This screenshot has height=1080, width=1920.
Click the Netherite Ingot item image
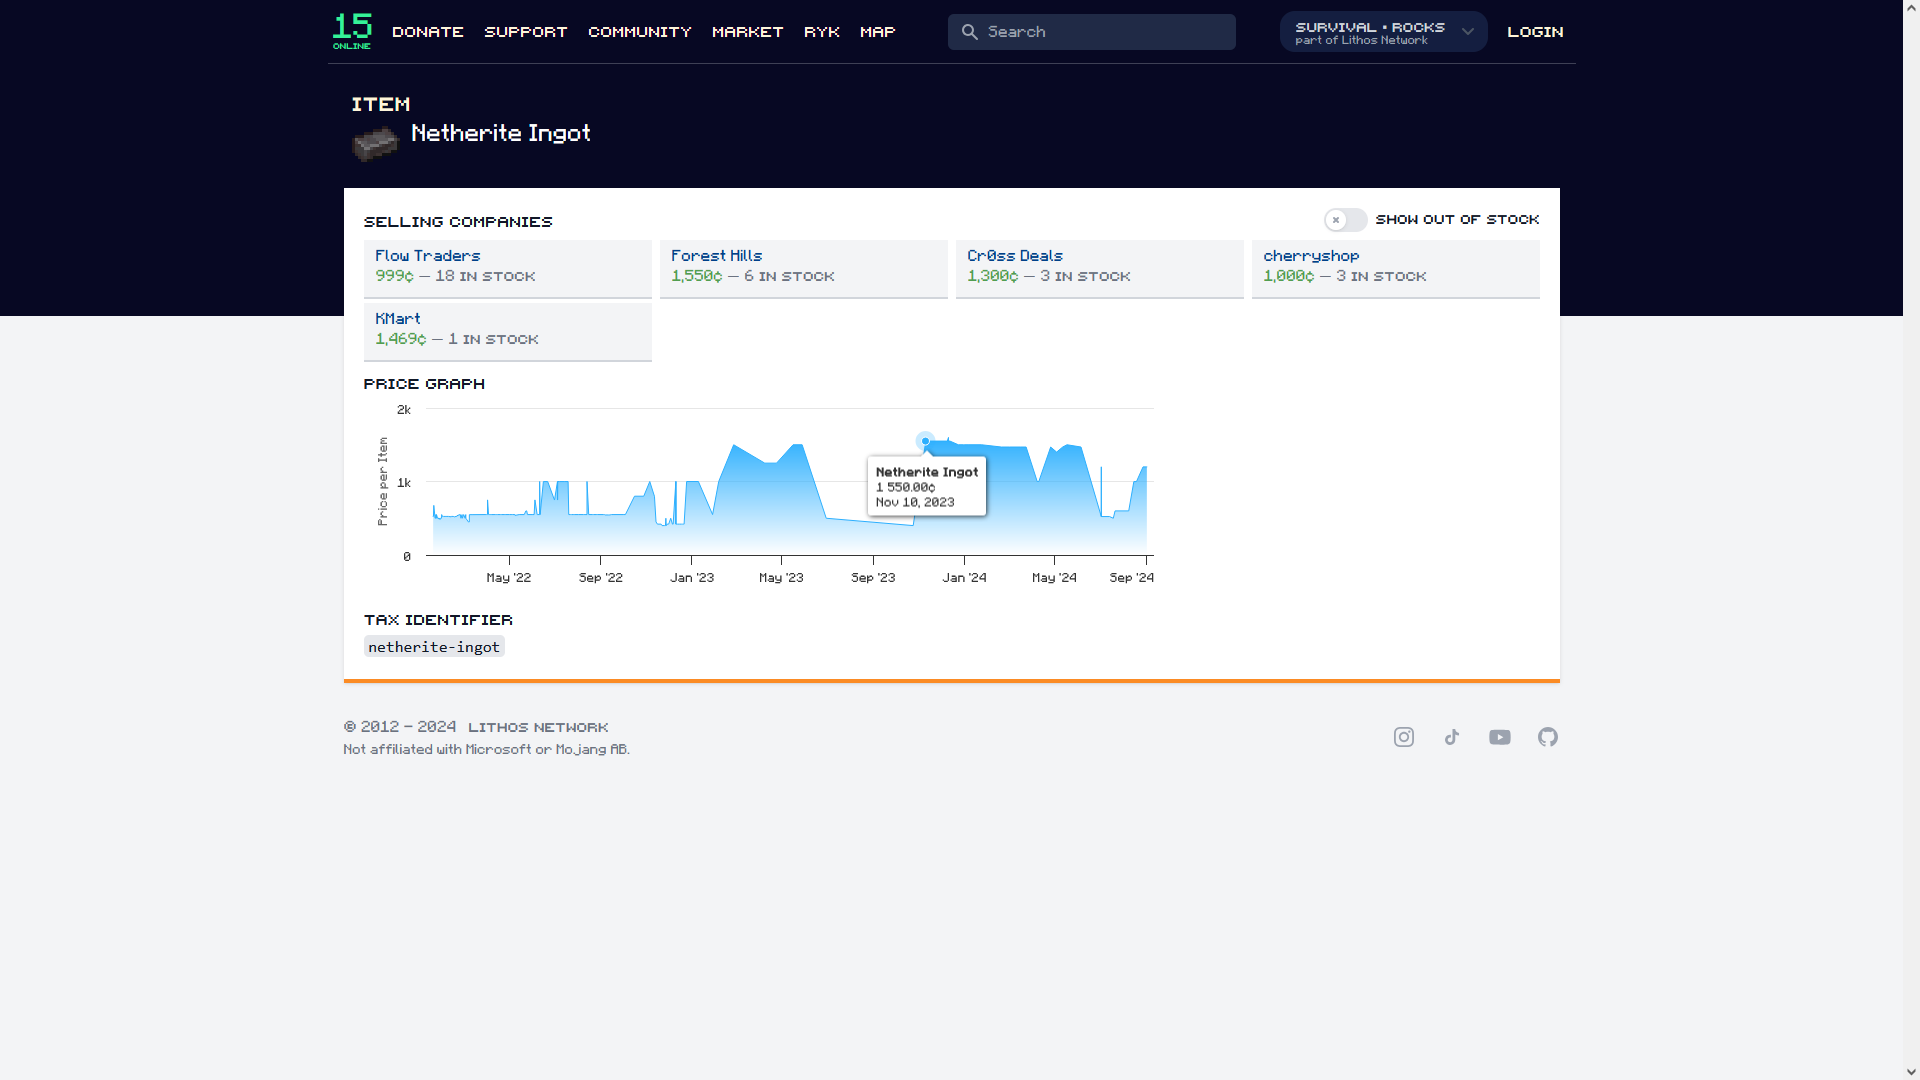(375, 144)
